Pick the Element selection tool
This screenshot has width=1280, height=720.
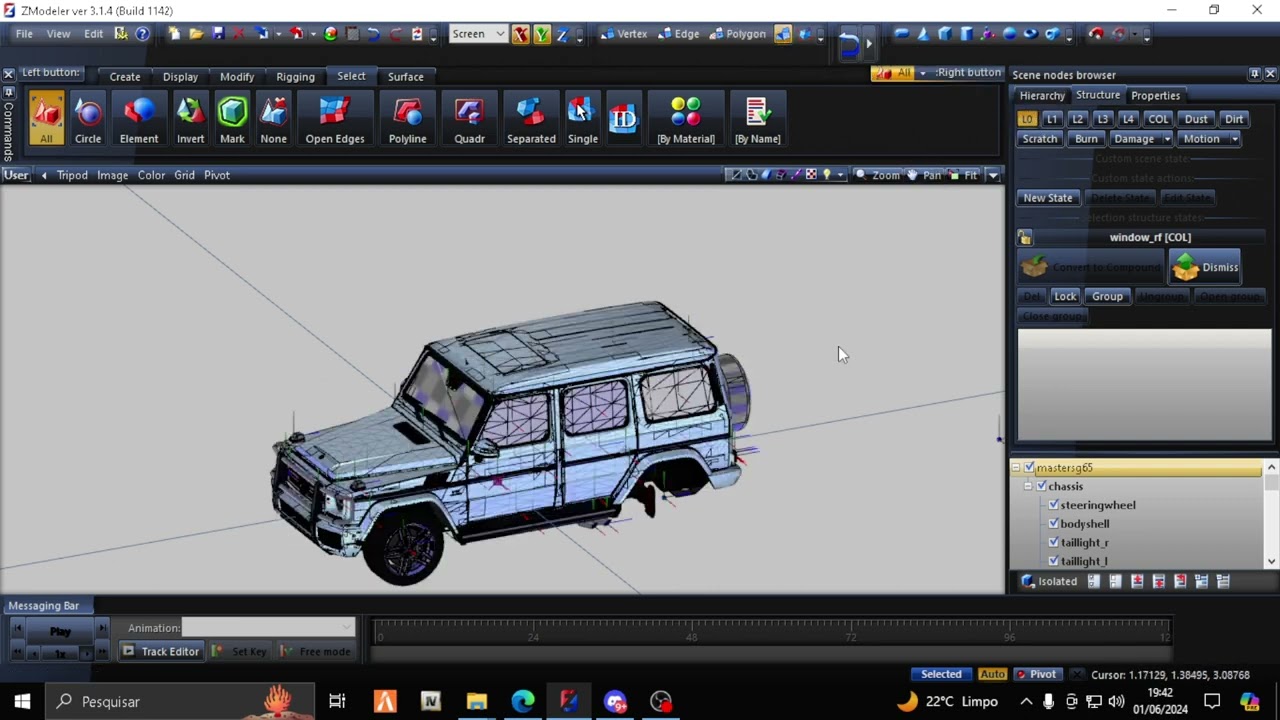139,119
